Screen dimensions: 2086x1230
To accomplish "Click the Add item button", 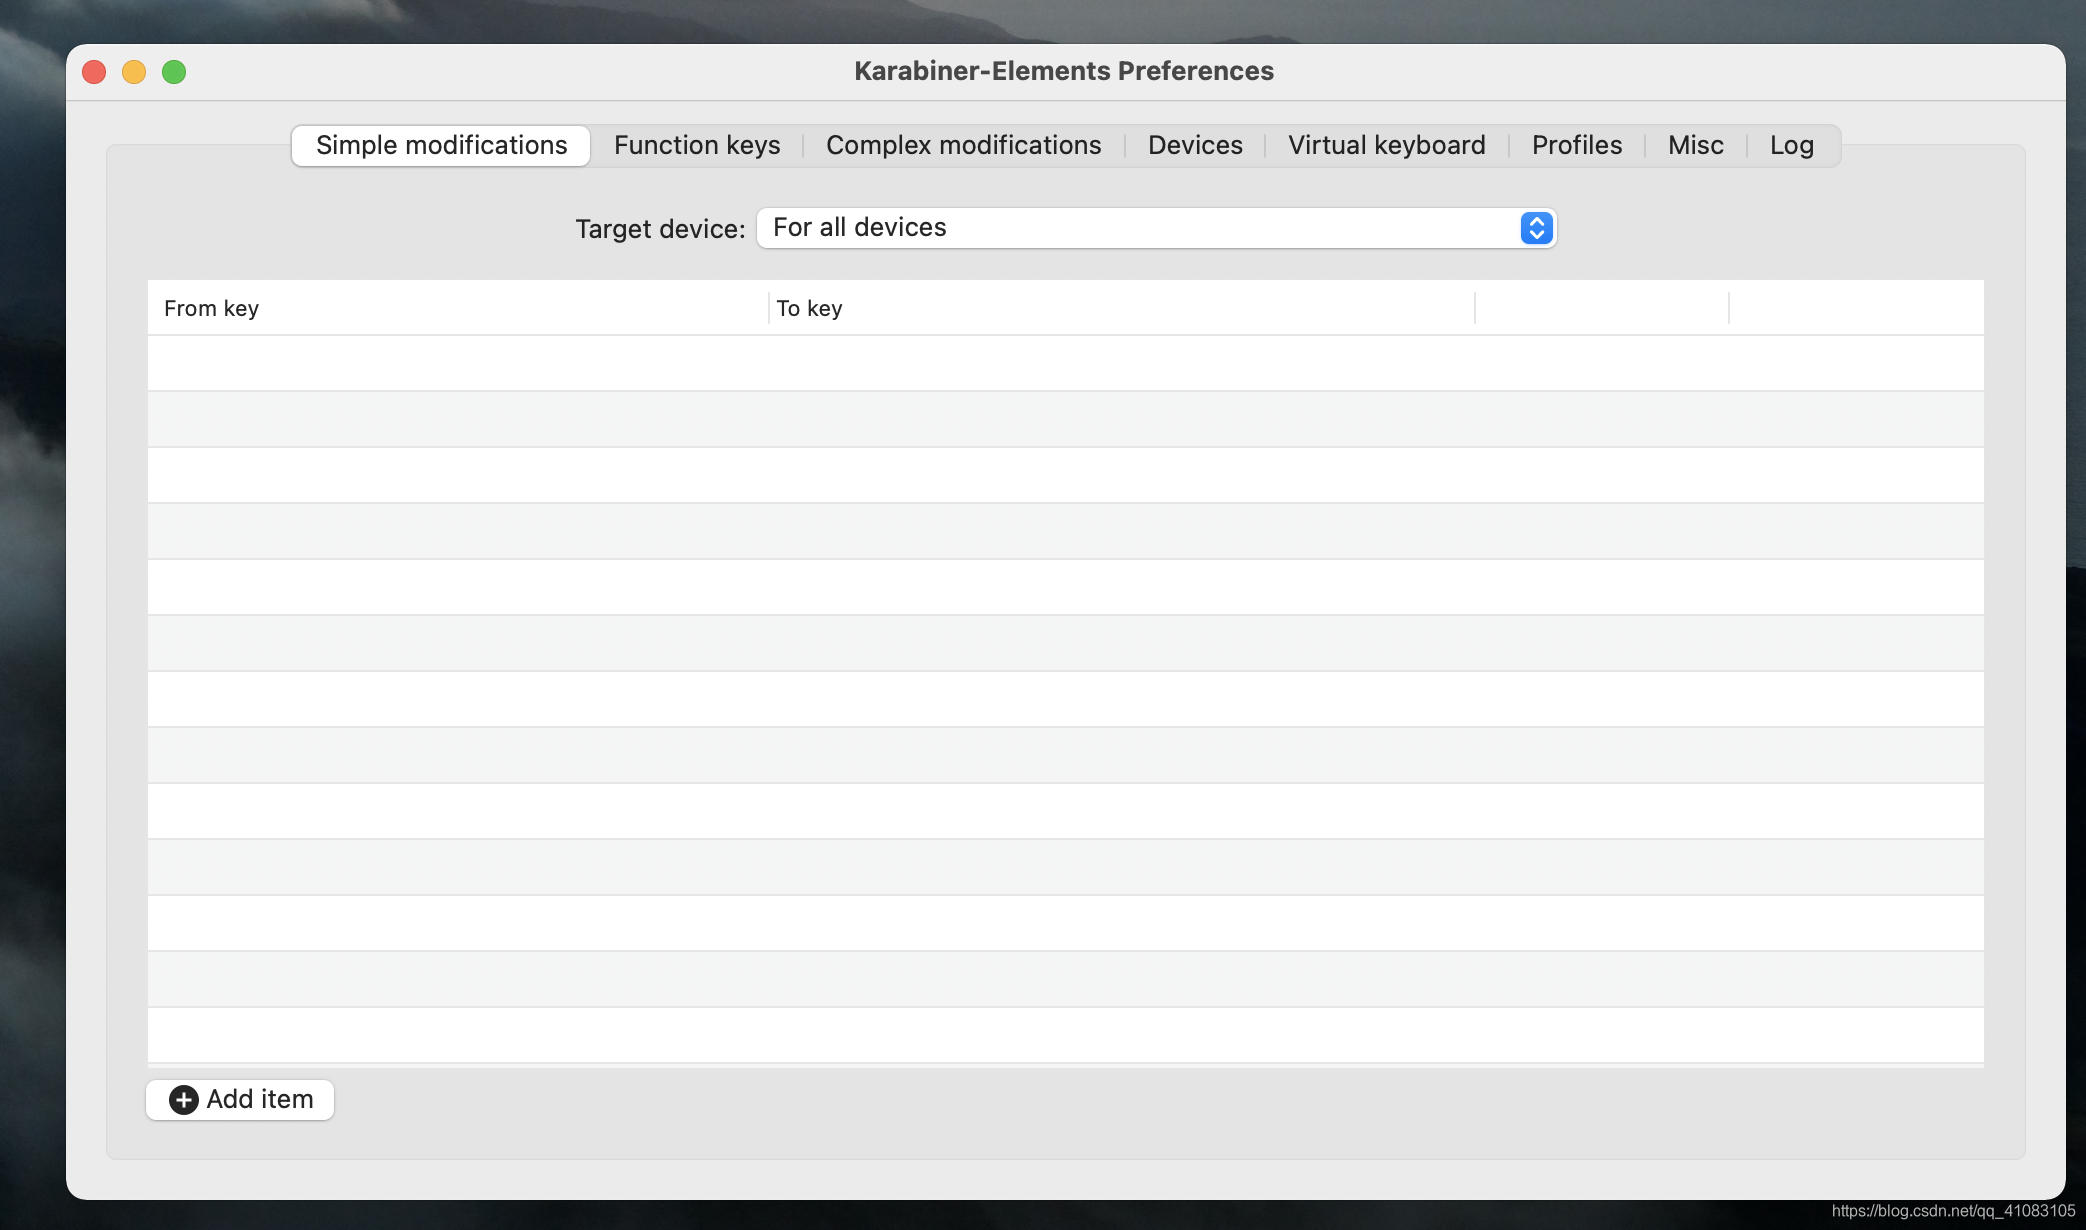I will (x=240, y=1100).
